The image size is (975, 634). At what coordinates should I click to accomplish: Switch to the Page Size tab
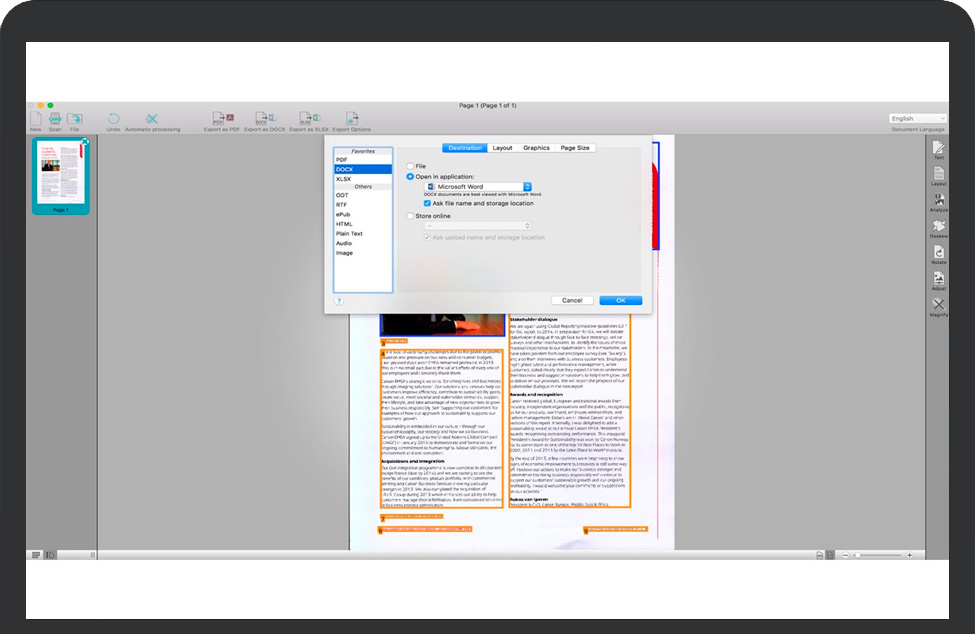[x=574, y=148]
